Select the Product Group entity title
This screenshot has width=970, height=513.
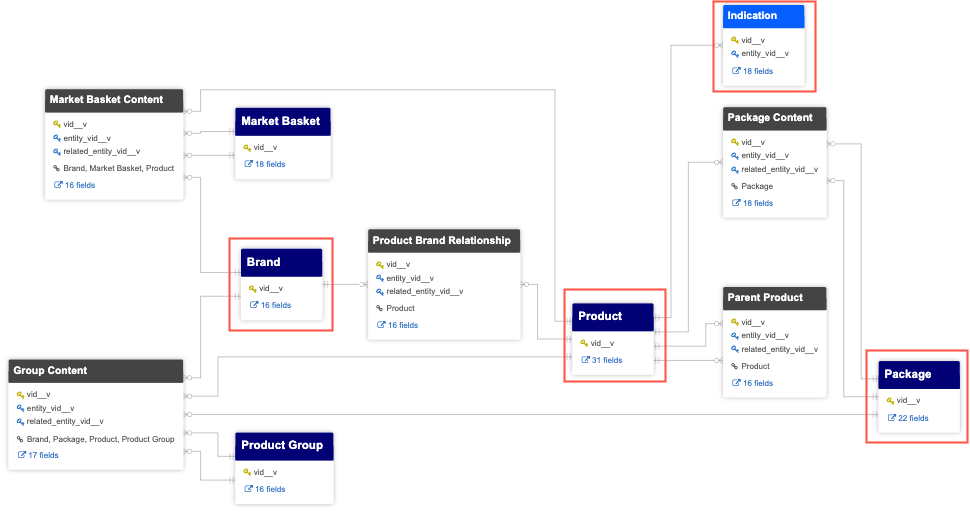[284, 446]
